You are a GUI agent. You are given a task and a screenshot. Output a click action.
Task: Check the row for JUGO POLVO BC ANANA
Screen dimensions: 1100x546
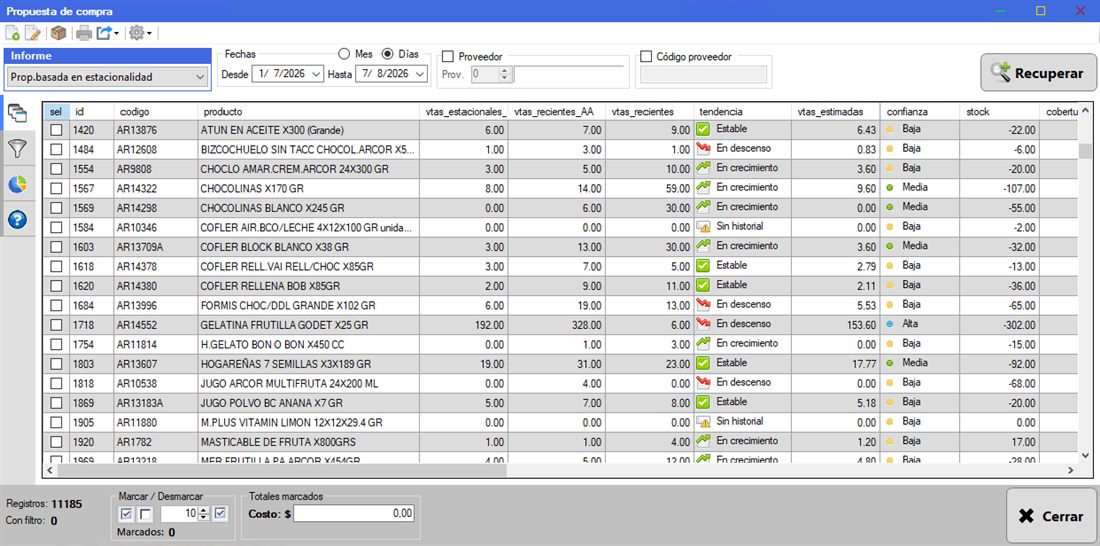(55, 403)
